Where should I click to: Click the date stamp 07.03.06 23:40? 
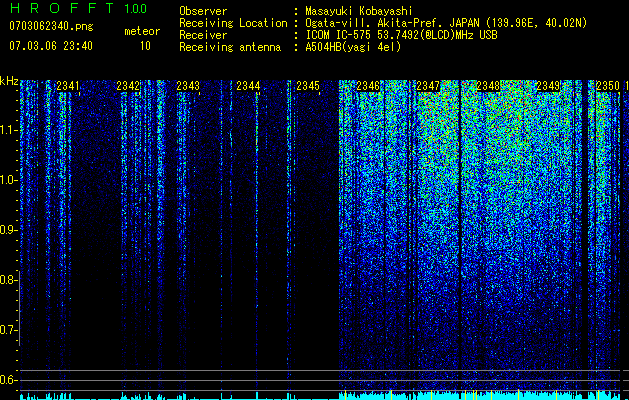pos(51,46)
